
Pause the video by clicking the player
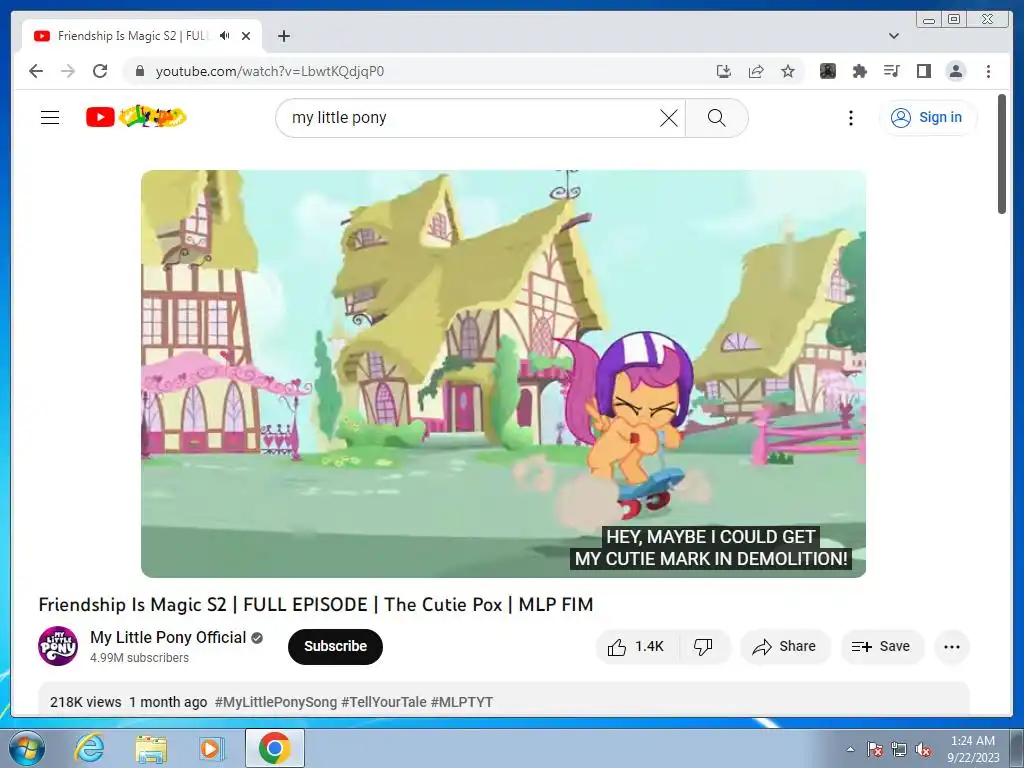pyautogui.click(x=504, y=374)
